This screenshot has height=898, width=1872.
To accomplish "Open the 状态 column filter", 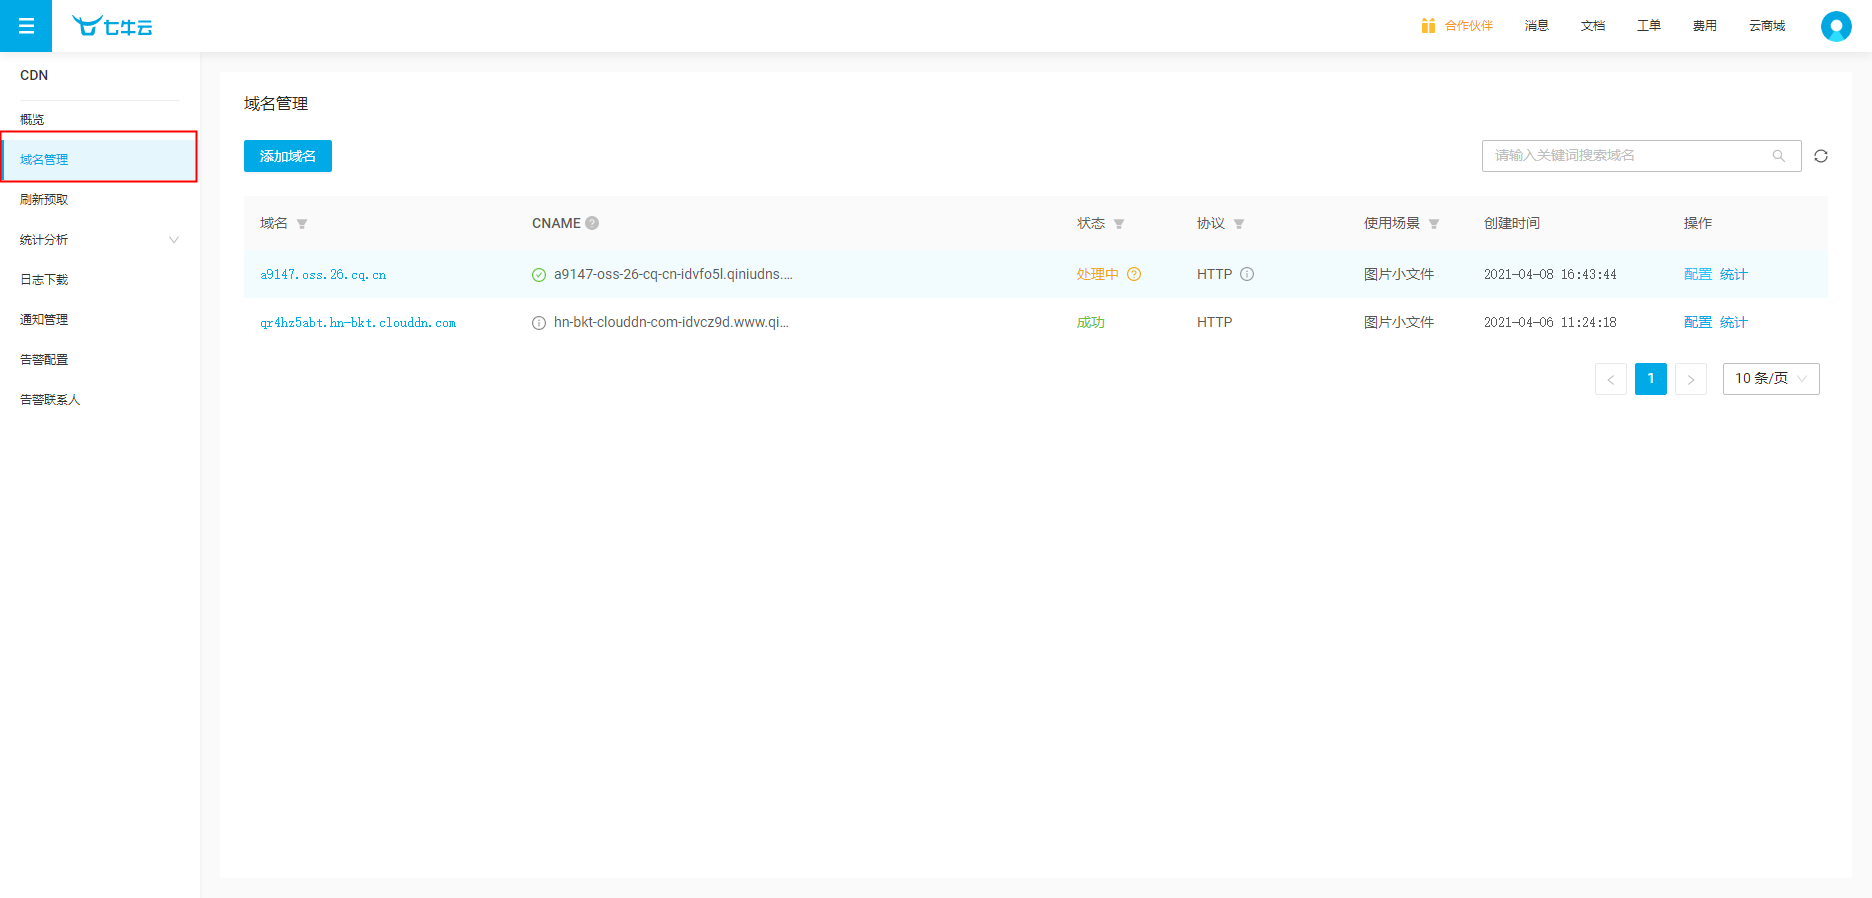I will [x=1119, y=224].
